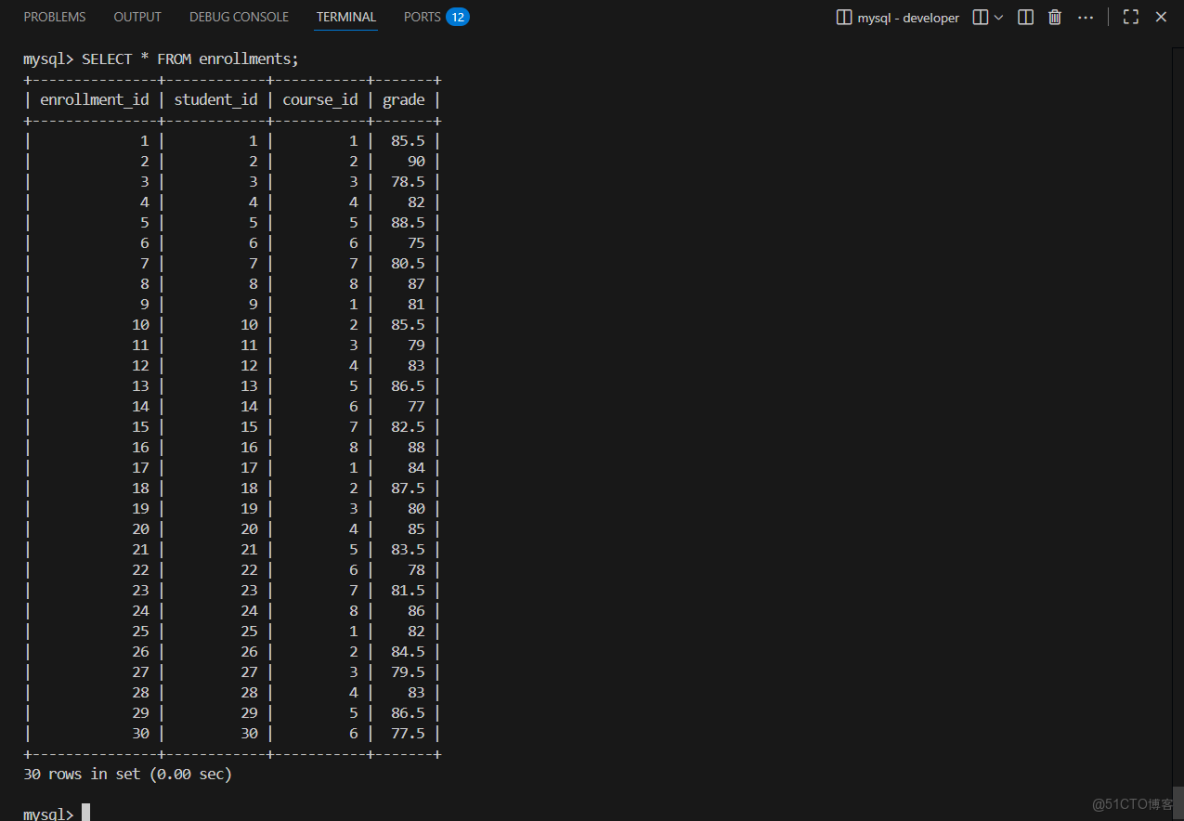Viewport: 1184px width, 821px height.
Task: Click grade value 79.5
Action: click(x=408, y=671)
